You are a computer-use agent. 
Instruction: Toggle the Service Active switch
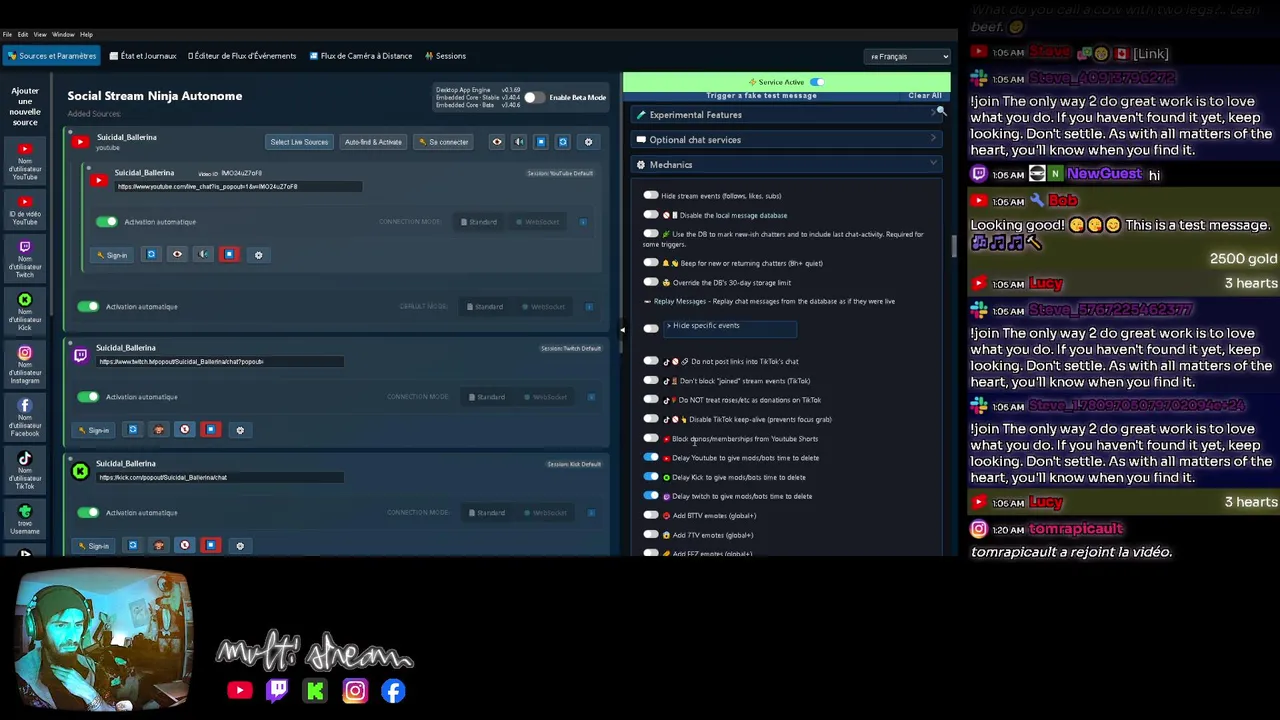(817, 82)
